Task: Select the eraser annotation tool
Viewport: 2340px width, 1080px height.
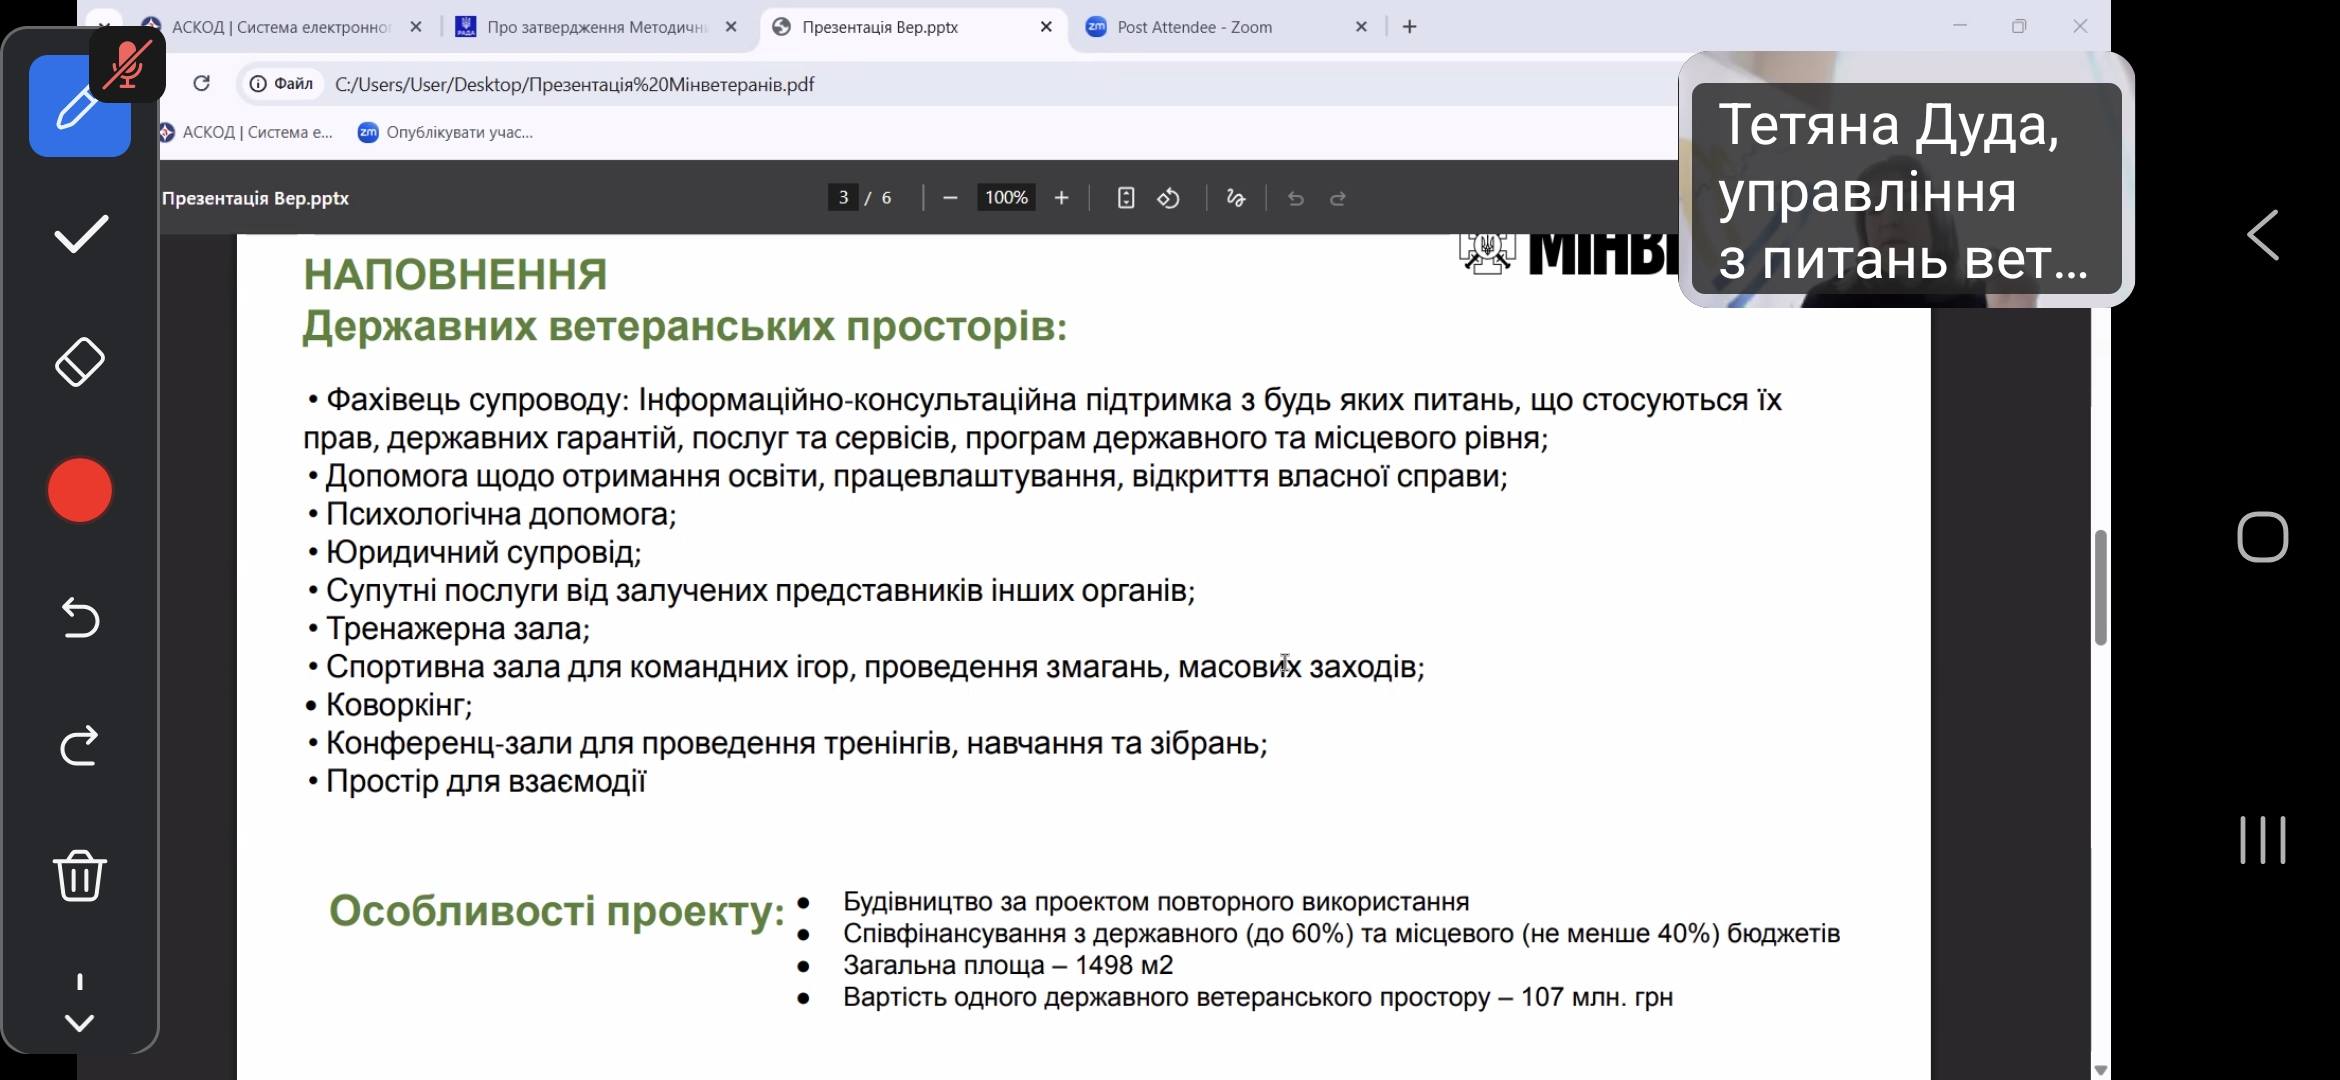Action: point(80,361)
